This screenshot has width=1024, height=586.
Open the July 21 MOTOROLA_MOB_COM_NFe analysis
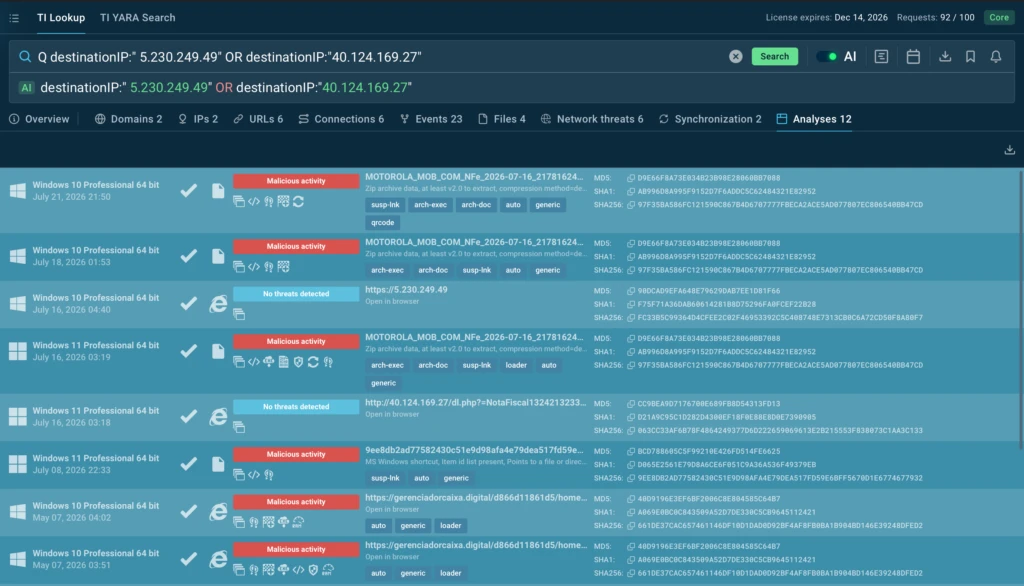(474, 176)
